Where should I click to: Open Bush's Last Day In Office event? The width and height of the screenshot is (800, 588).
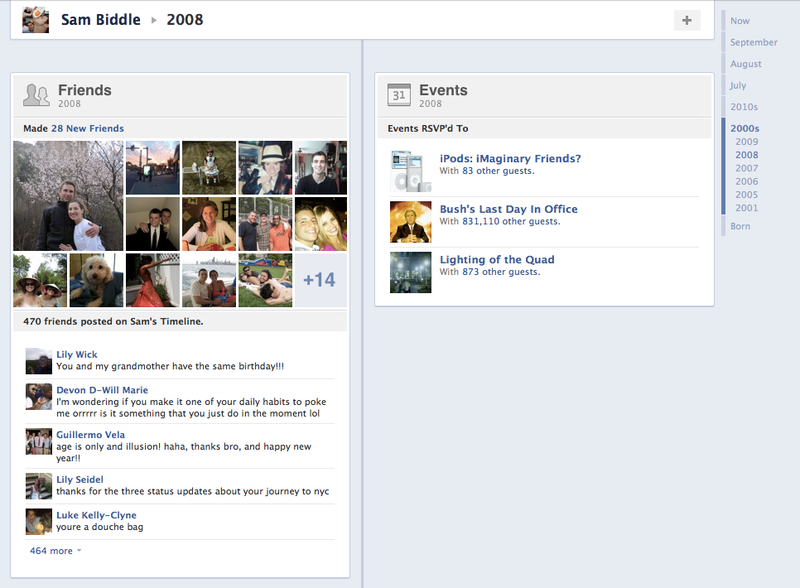click(x=509, y=209)
